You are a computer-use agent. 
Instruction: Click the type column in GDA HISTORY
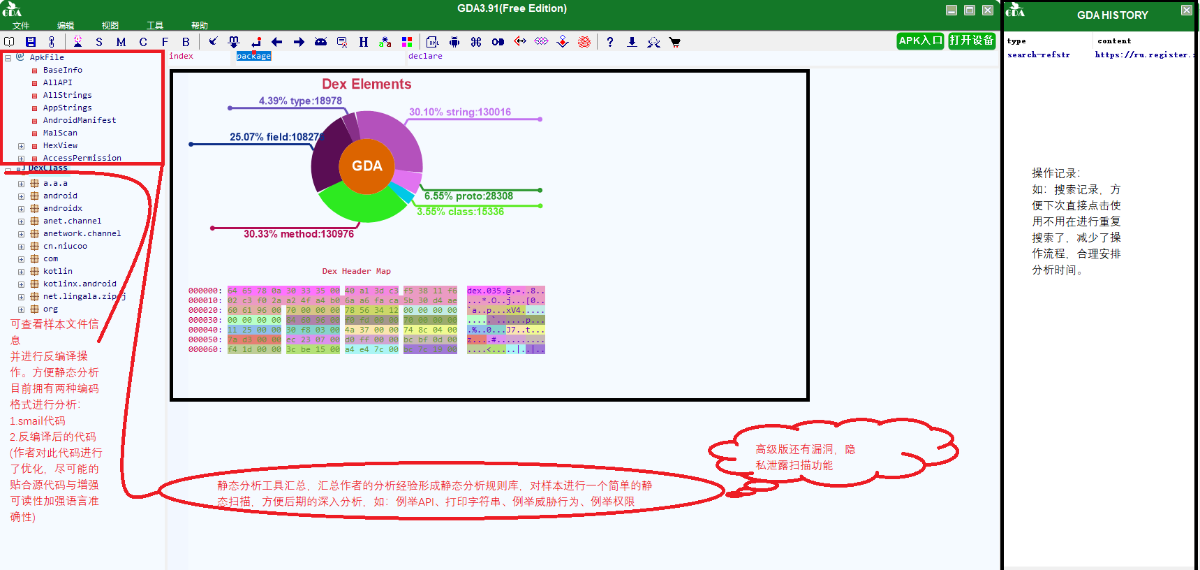[x=1017, y=41]
